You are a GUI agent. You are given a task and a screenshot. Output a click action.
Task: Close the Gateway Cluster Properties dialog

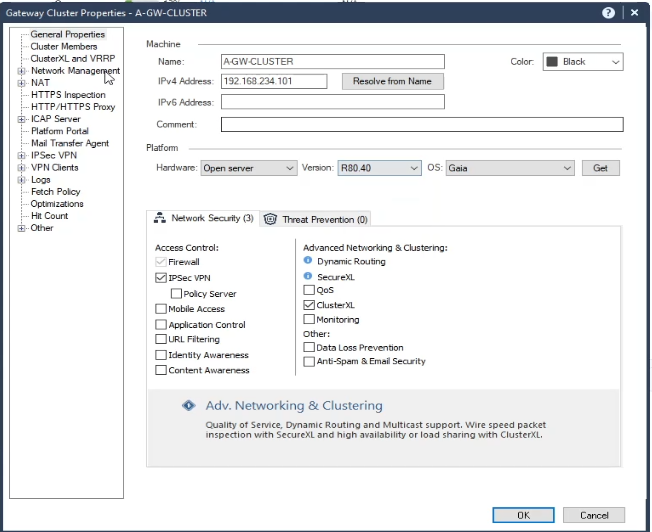635,13
